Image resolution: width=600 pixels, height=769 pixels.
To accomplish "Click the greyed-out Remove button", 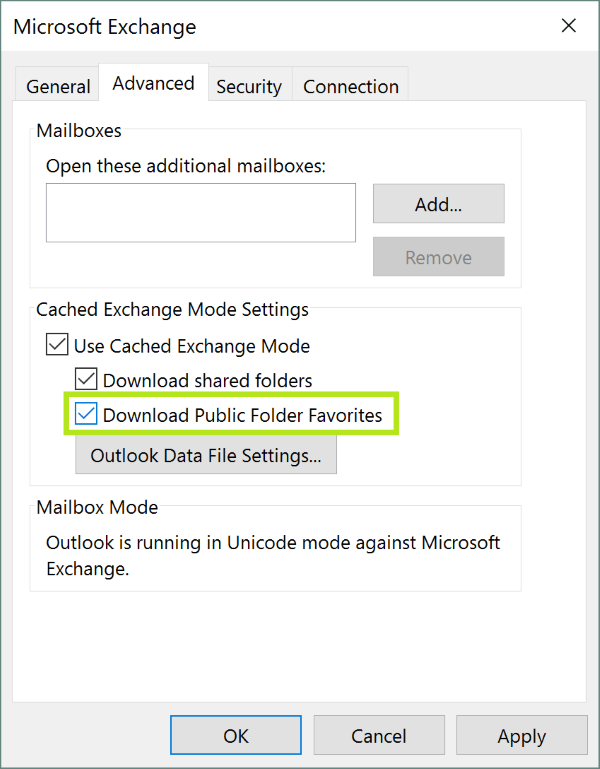I will [x=439, y=256].
